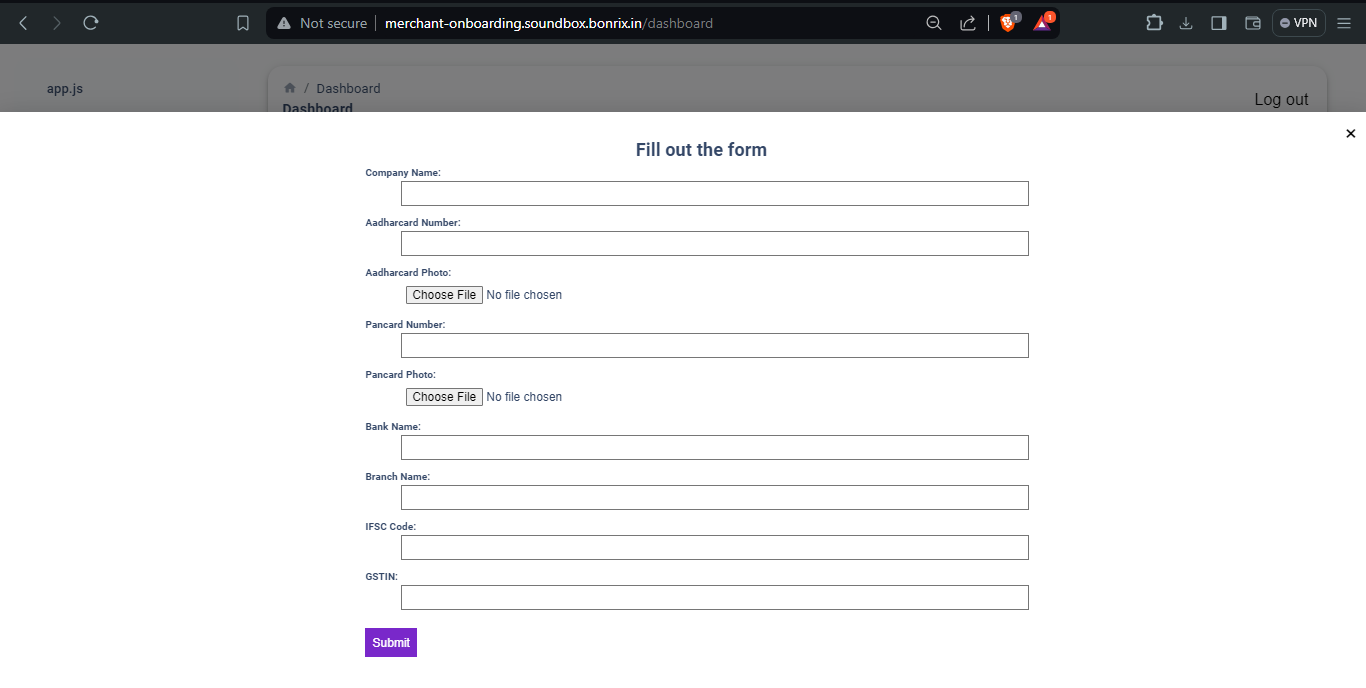Screen dimensions: 1366x688
Task: Click the Company Name input field
Action: (x=714, y=193)
